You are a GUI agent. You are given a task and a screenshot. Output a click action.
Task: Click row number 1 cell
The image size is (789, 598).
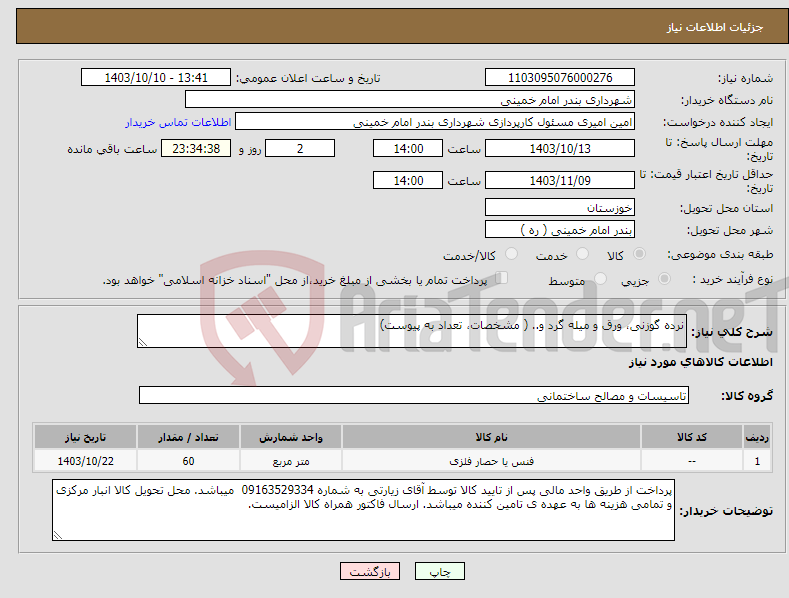[757, 461]
